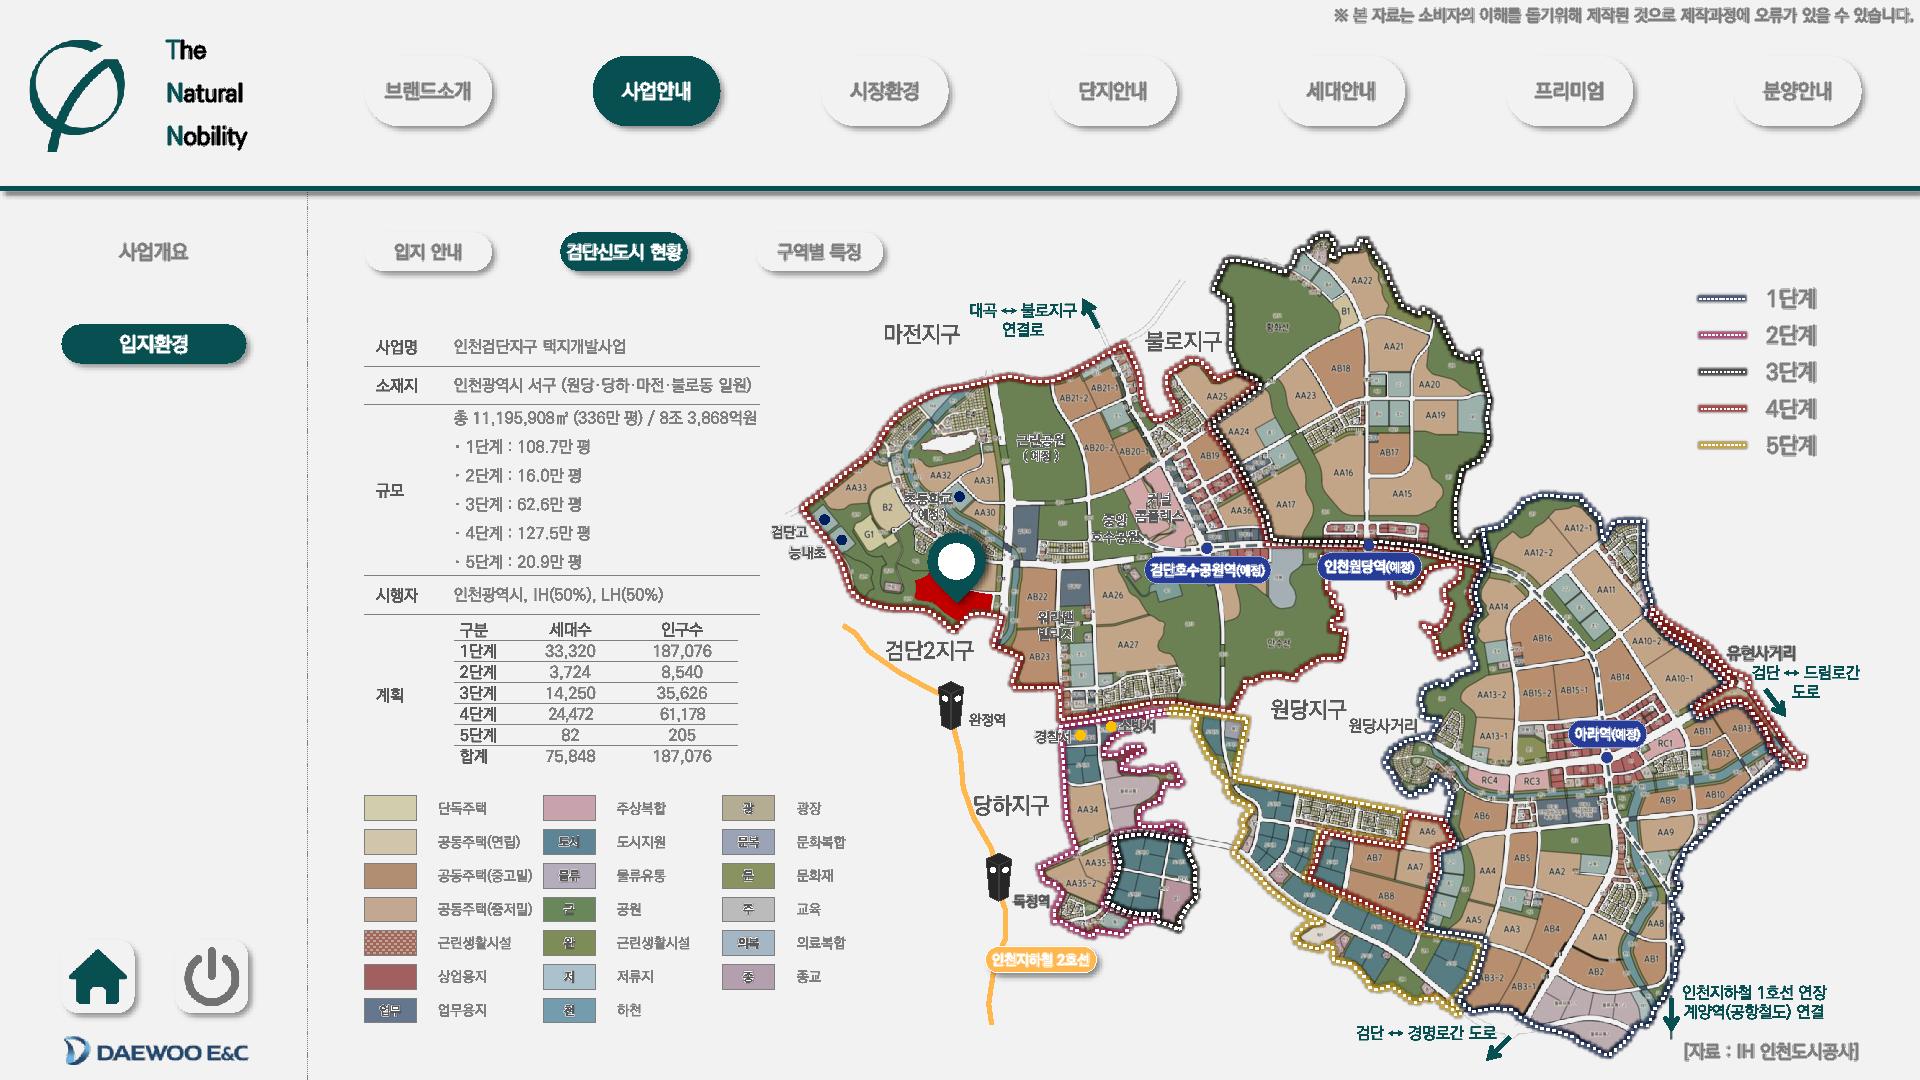This screenshot has height=1080, width=1920.
Task: Click the 아라역 station label on map
Action: coord(1607,733)
